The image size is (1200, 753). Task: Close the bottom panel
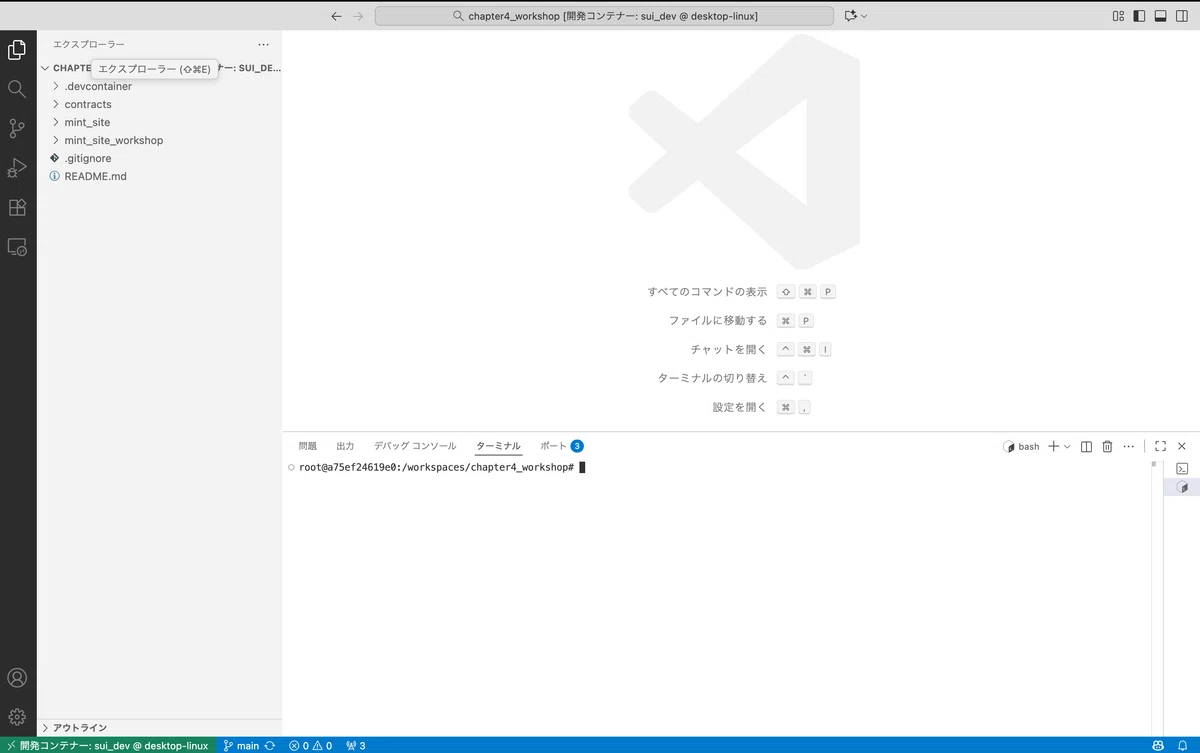click(x=1182, y=447)
